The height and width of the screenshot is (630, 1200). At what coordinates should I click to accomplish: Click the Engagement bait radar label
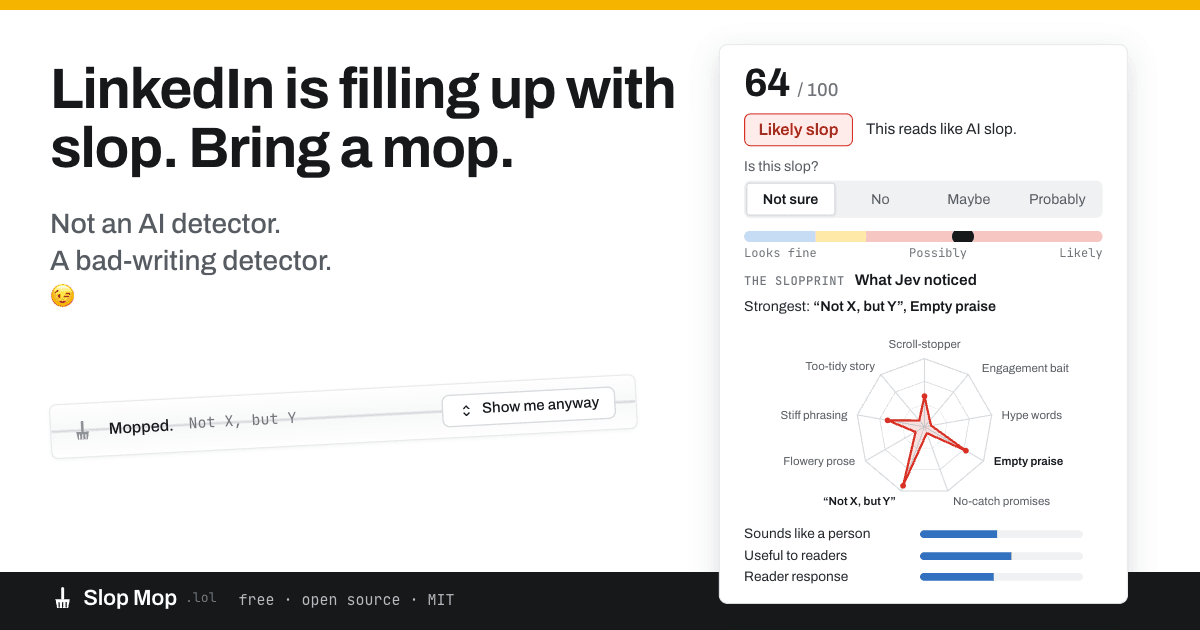tap(1025, 368)
